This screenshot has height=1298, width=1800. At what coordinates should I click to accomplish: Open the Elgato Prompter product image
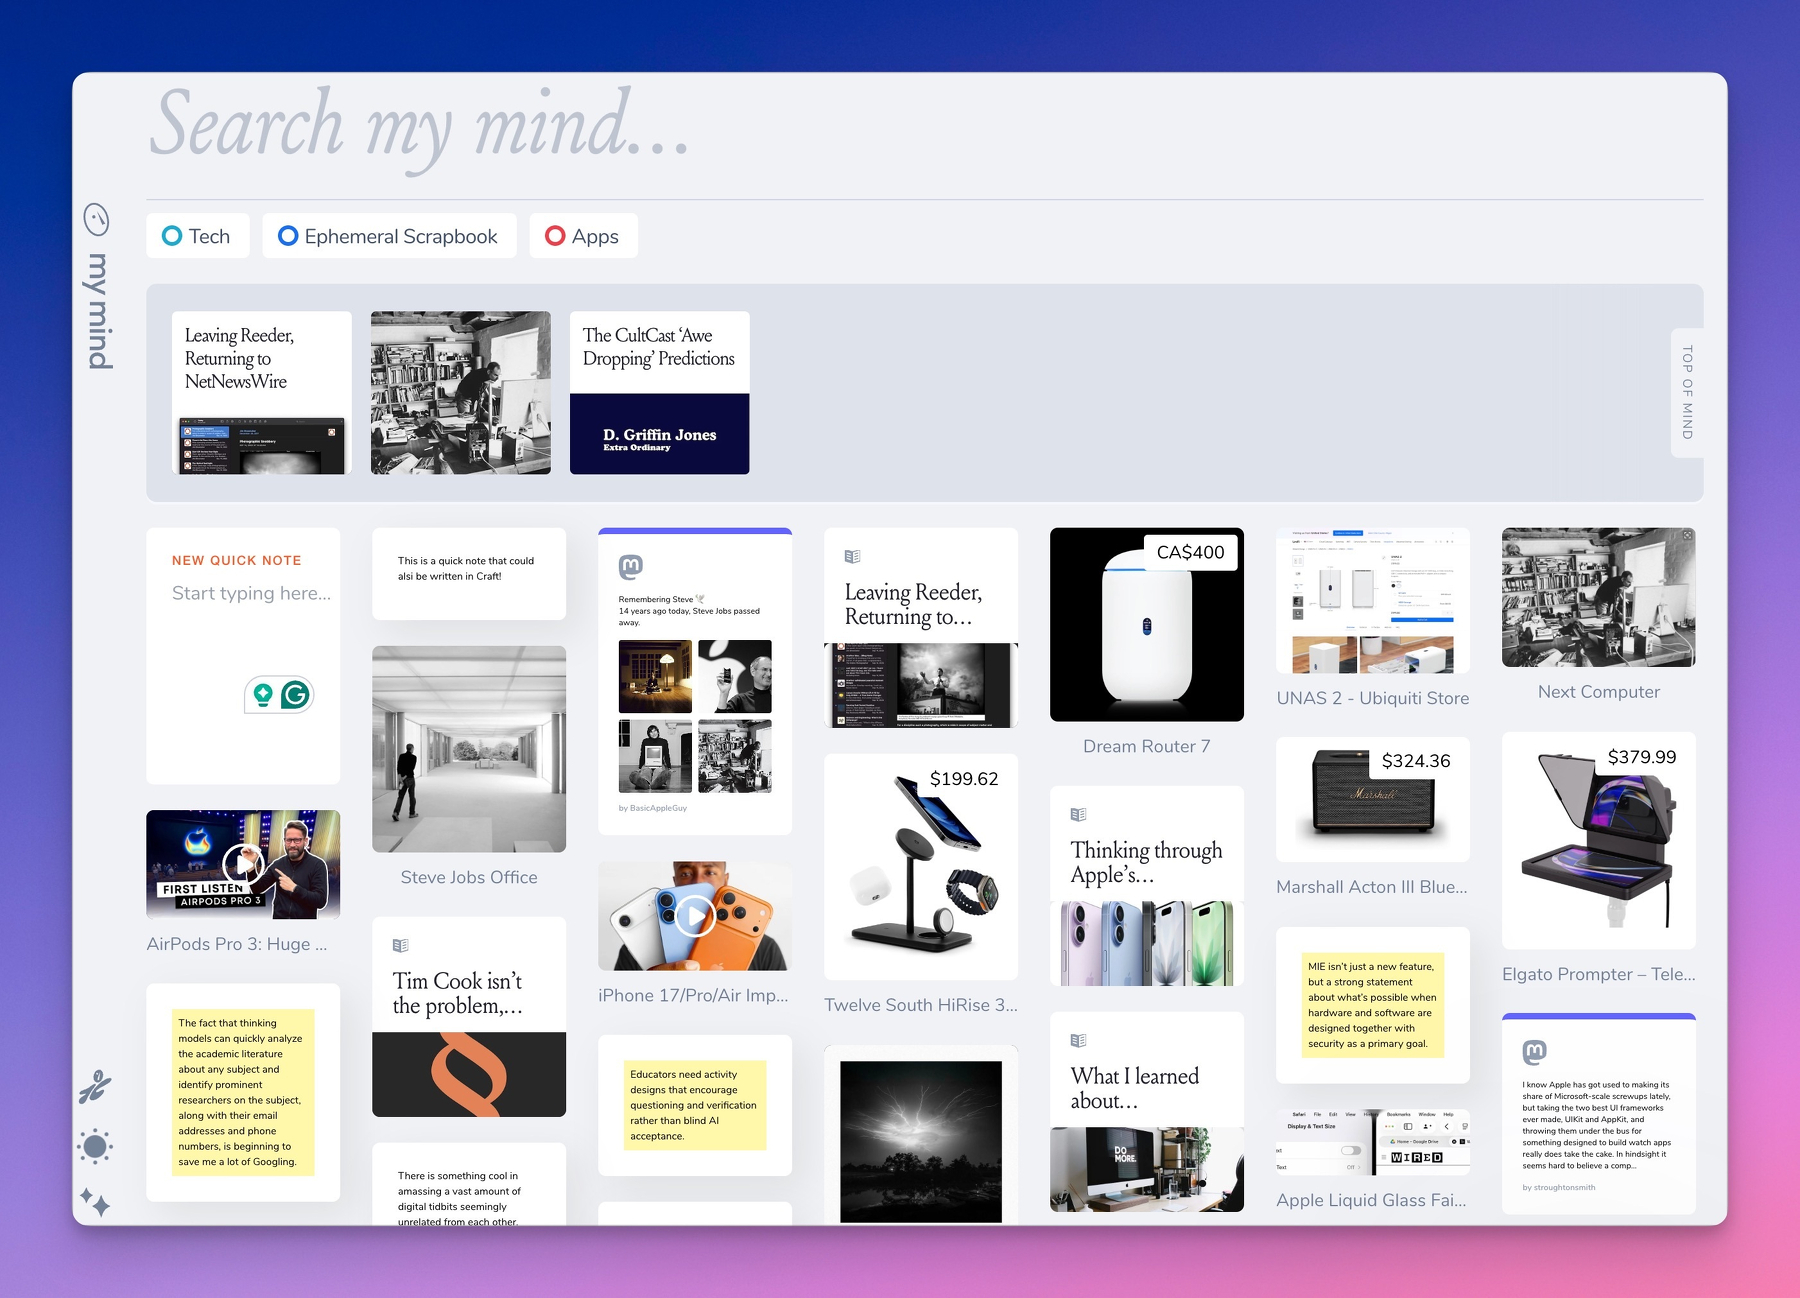1599,841
